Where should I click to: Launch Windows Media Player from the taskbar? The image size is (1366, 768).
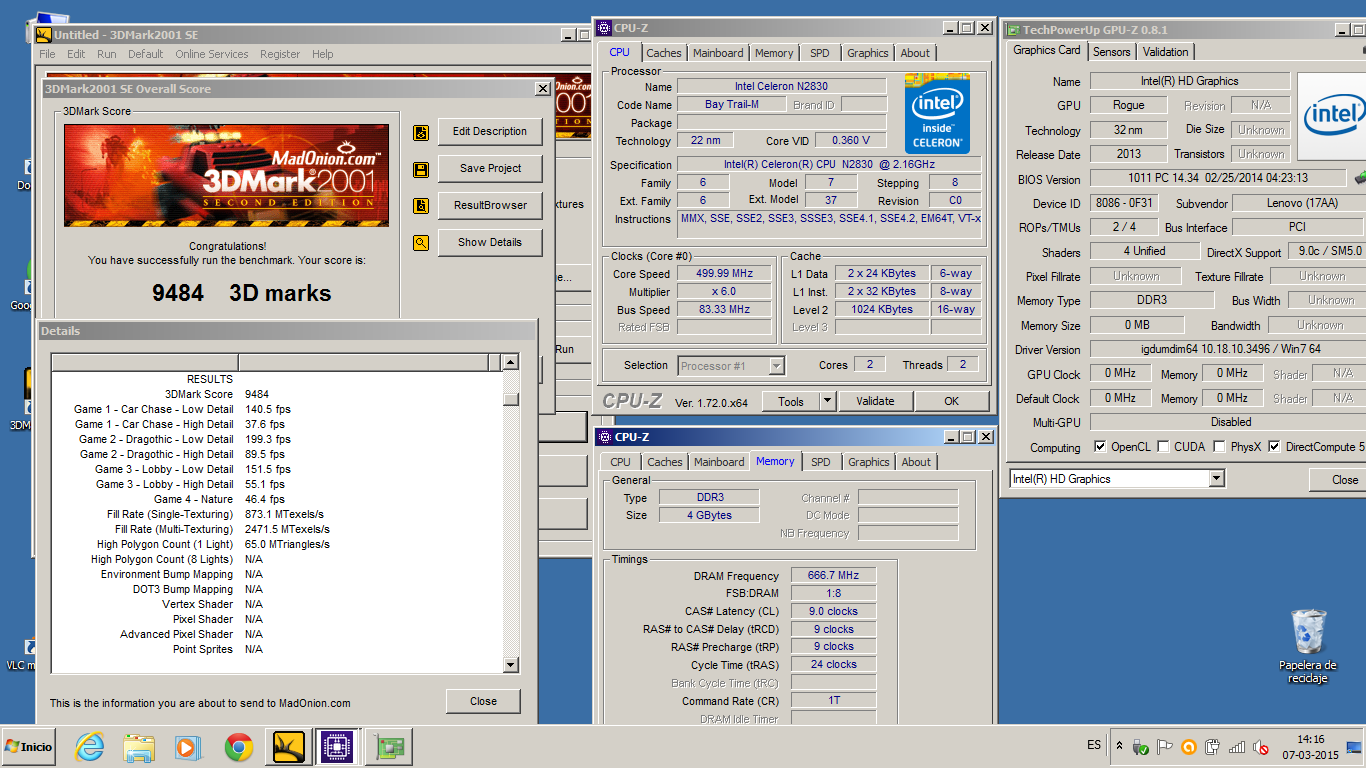[188, 747]
